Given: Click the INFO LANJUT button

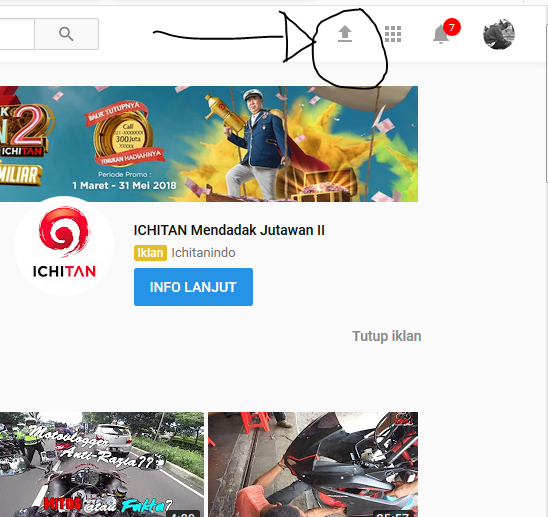Looking at the screenshot, I should pyautogui.click(x=193, y=287).
